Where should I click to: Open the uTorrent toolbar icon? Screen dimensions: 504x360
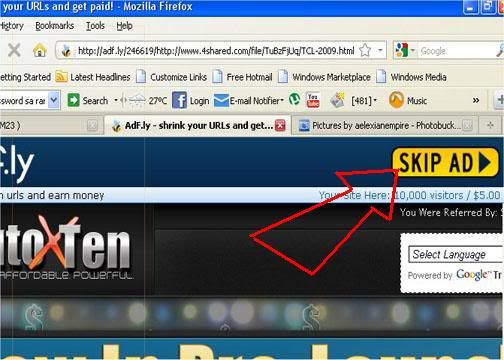click(x=294, y=100)
